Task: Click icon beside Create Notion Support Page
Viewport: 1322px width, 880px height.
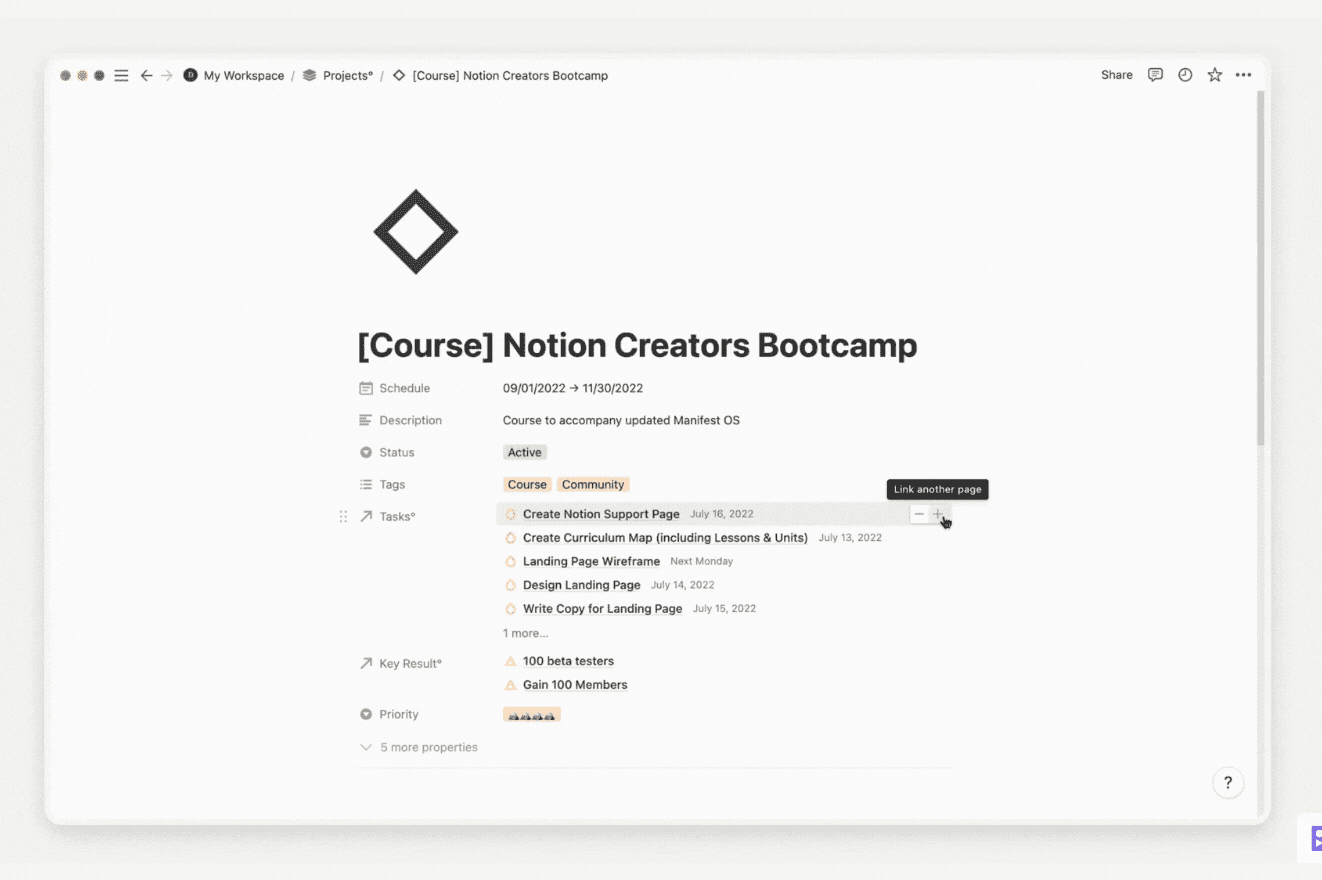Action: [510, 514]
